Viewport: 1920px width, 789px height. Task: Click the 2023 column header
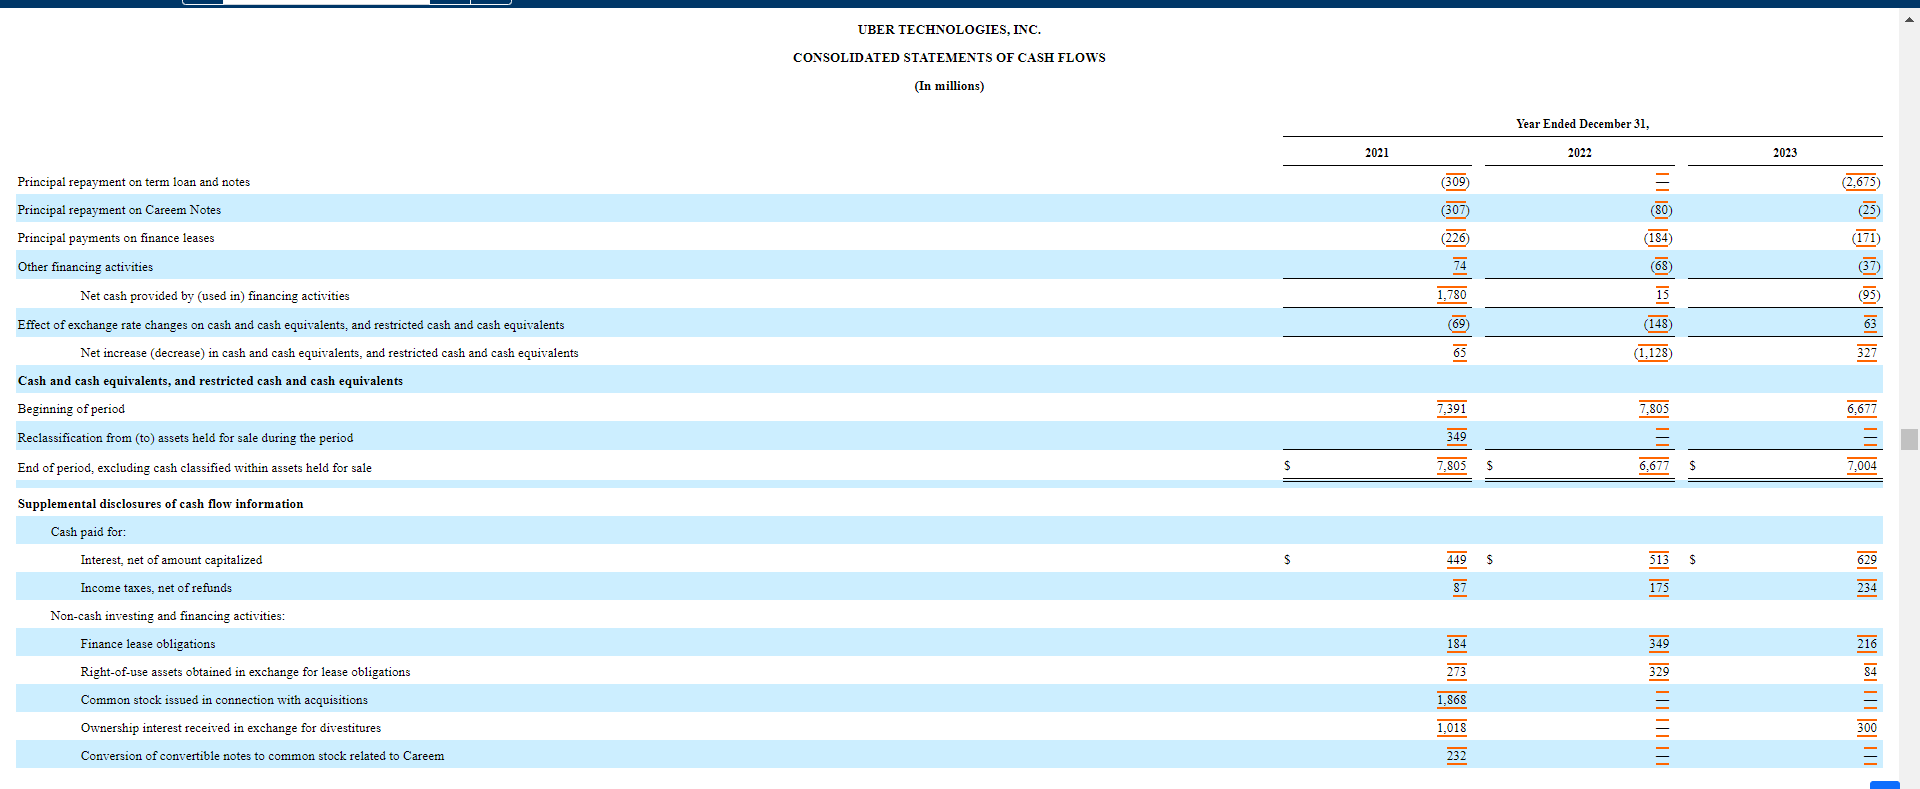click(1785, 153)
